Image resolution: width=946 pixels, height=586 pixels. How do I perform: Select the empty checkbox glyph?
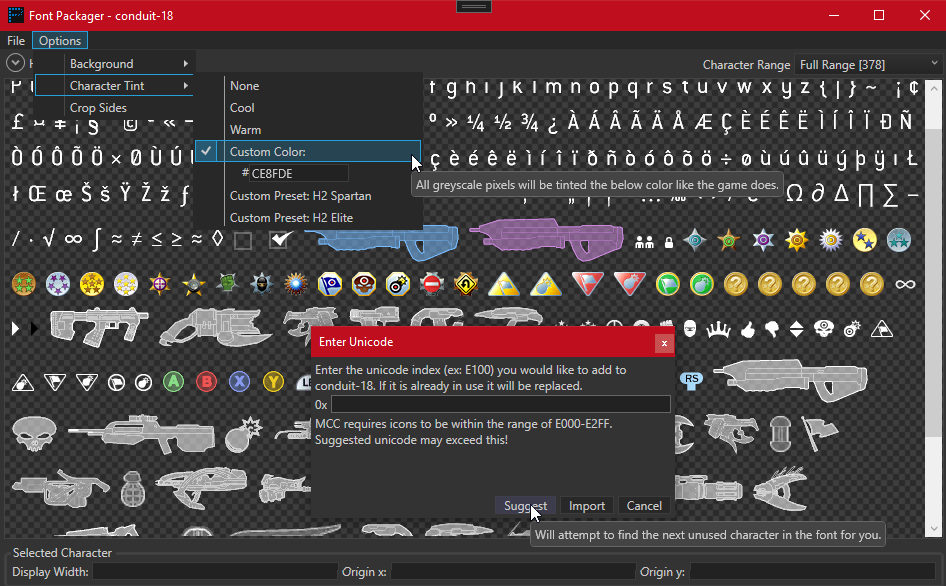(243, 241)
